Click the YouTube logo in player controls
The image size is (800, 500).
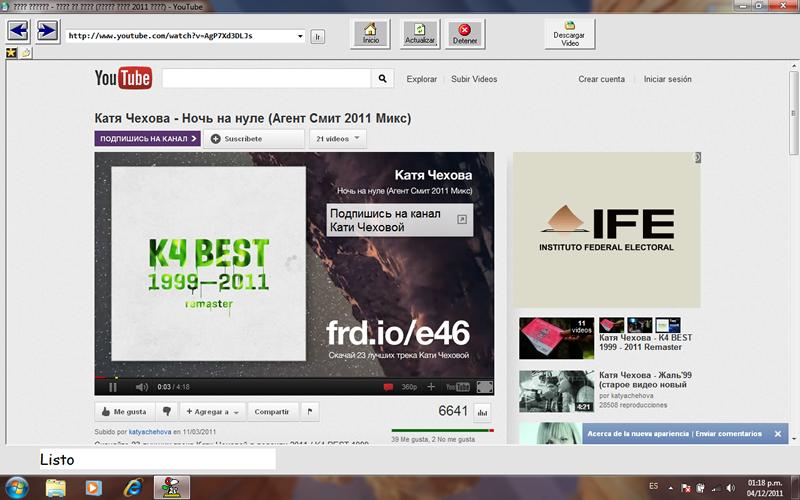pos(458,387)
